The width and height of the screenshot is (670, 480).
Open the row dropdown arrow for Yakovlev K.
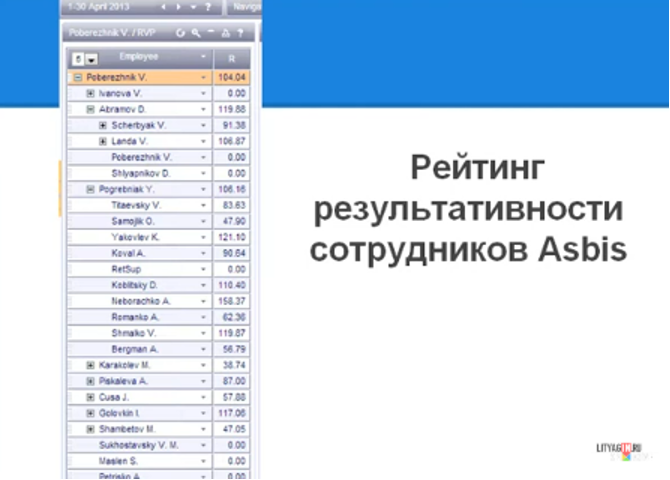point(203,237)
